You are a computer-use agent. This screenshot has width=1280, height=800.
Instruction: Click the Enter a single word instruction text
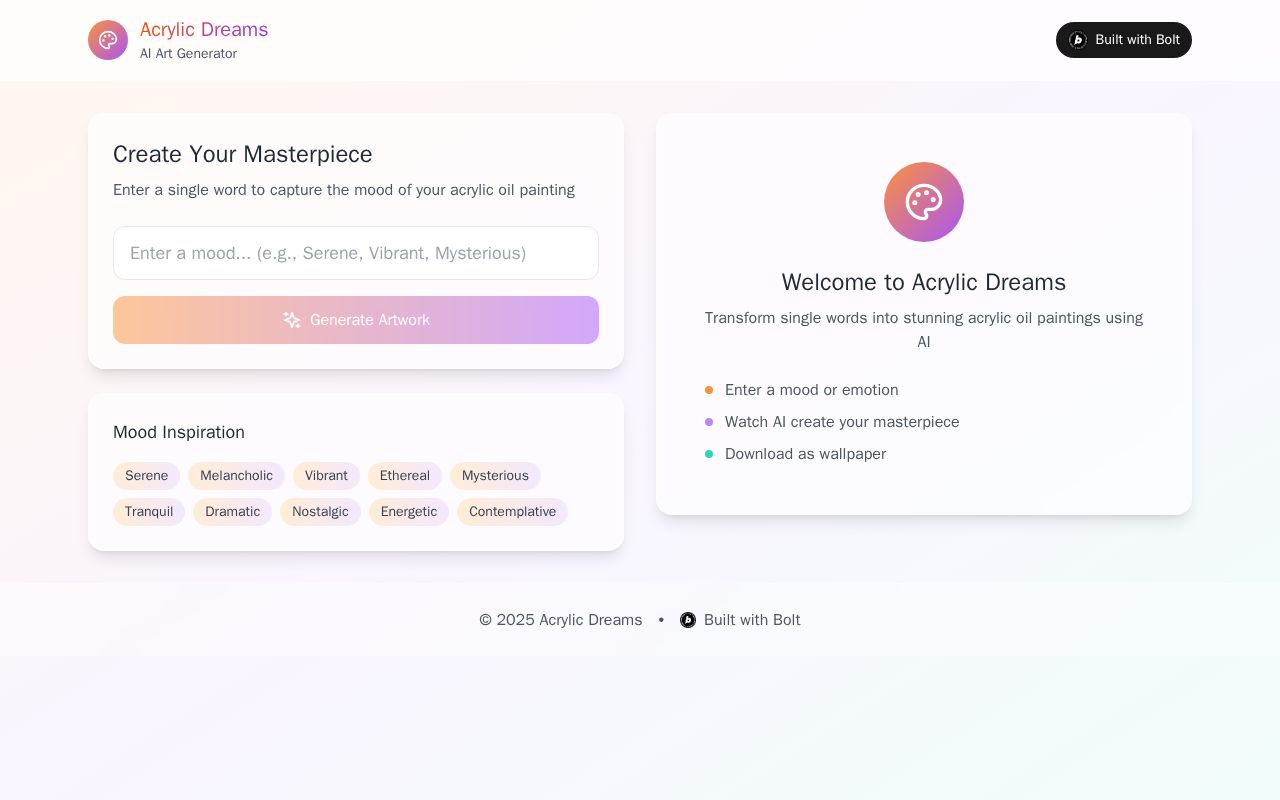[344, 190]
